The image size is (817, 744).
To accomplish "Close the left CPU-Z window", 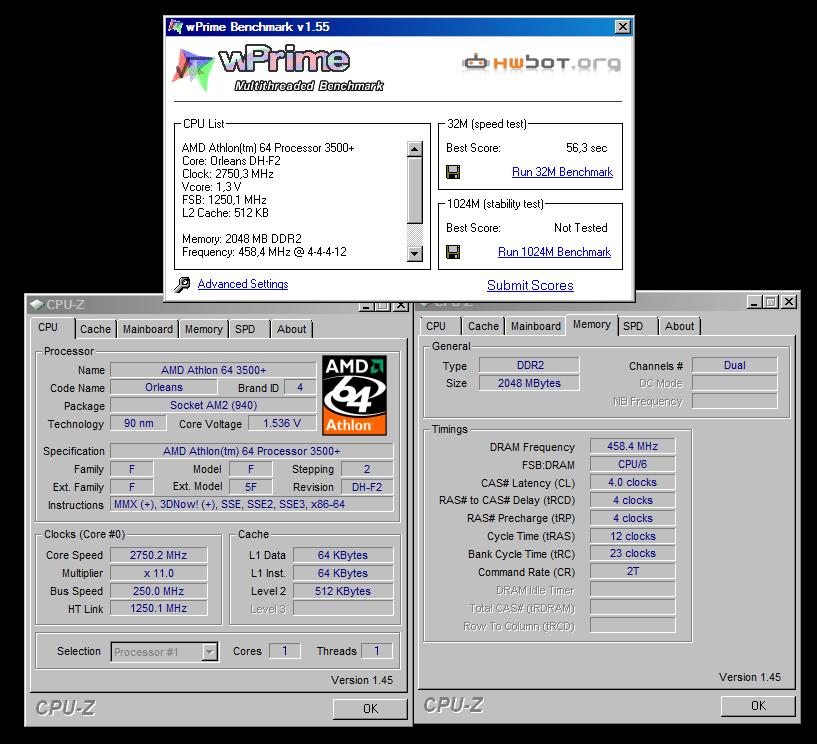I will coord(400,305).
